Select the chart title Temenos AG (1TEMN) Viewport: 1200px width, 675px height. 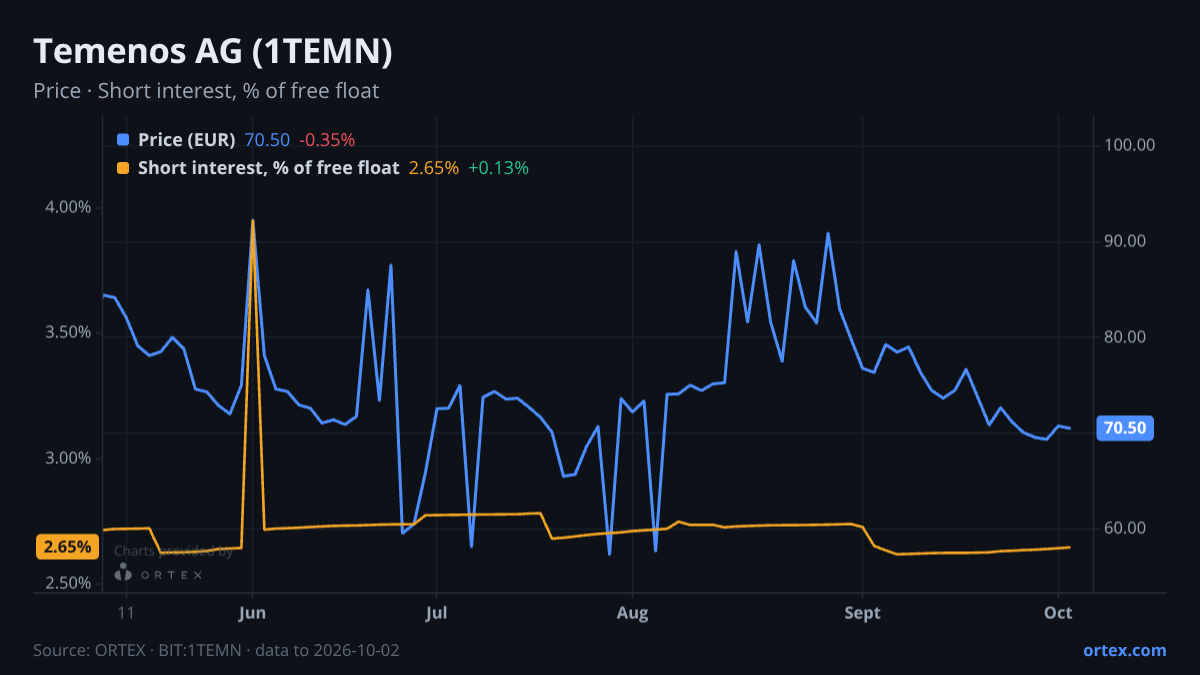pyautogui.click(x=213, y=52)
